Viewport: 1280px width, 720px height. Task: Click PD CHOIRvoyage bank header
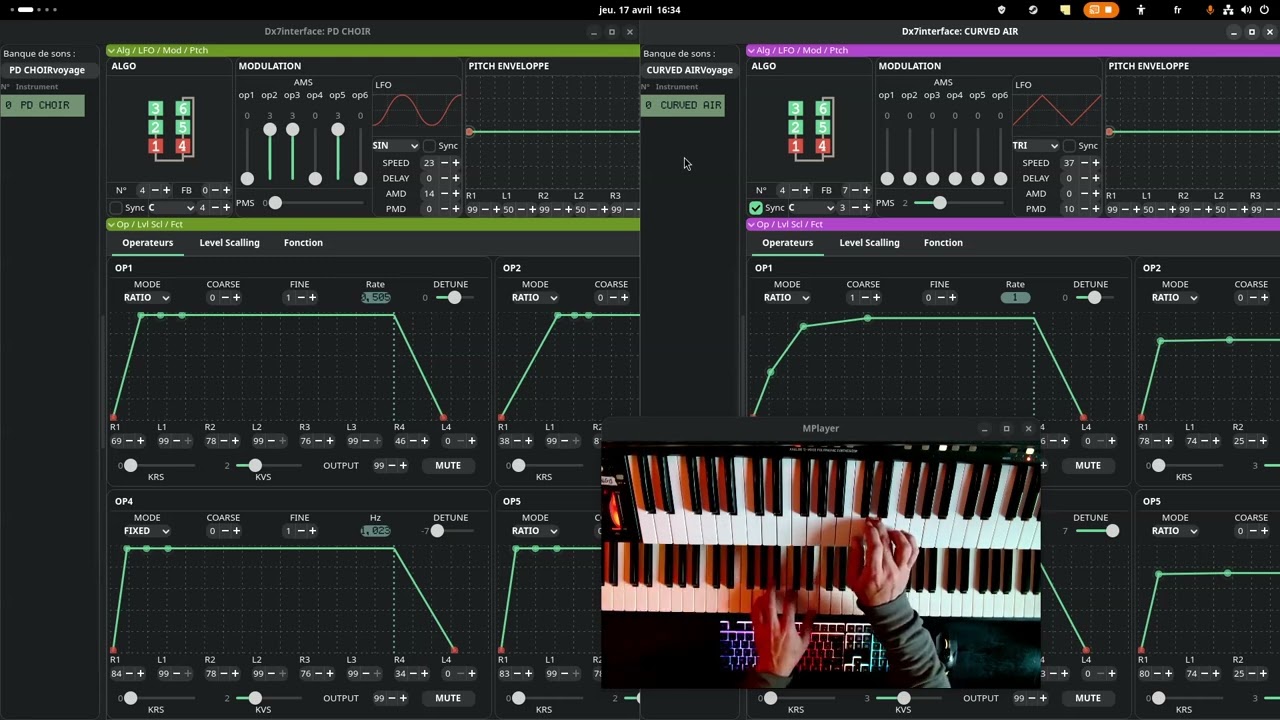pyautogui.click(x=47, y=70)
